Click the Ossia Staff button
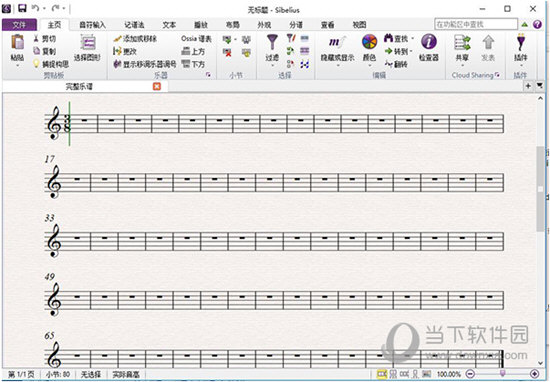 click(196, 39)
